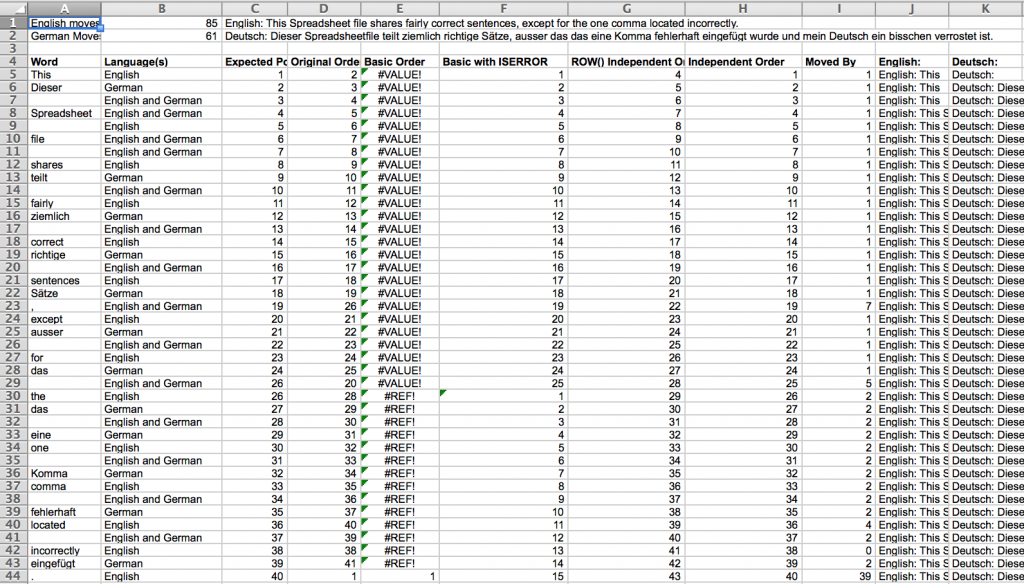This screenshot has height=584, width=1024.
Task: Select column C header
Action: (x=255, y=8)
